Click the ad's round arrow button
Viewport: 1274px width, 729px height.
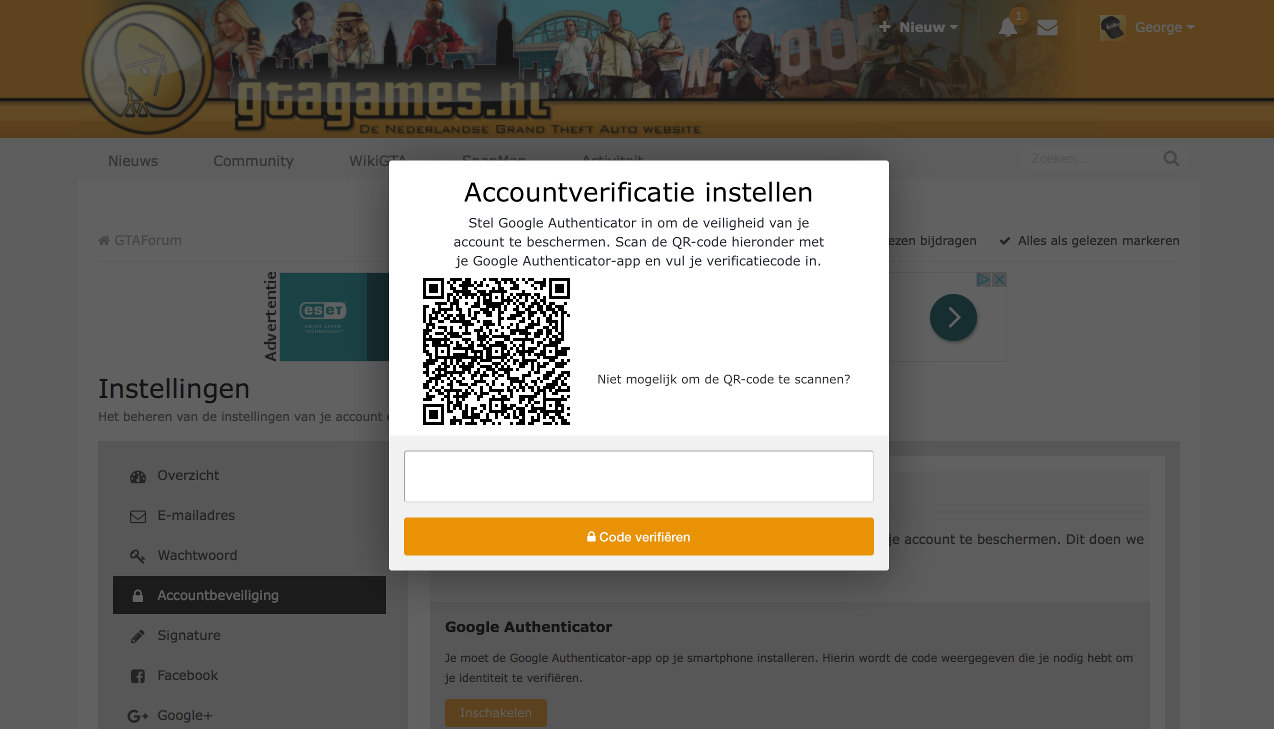[953, 318]
